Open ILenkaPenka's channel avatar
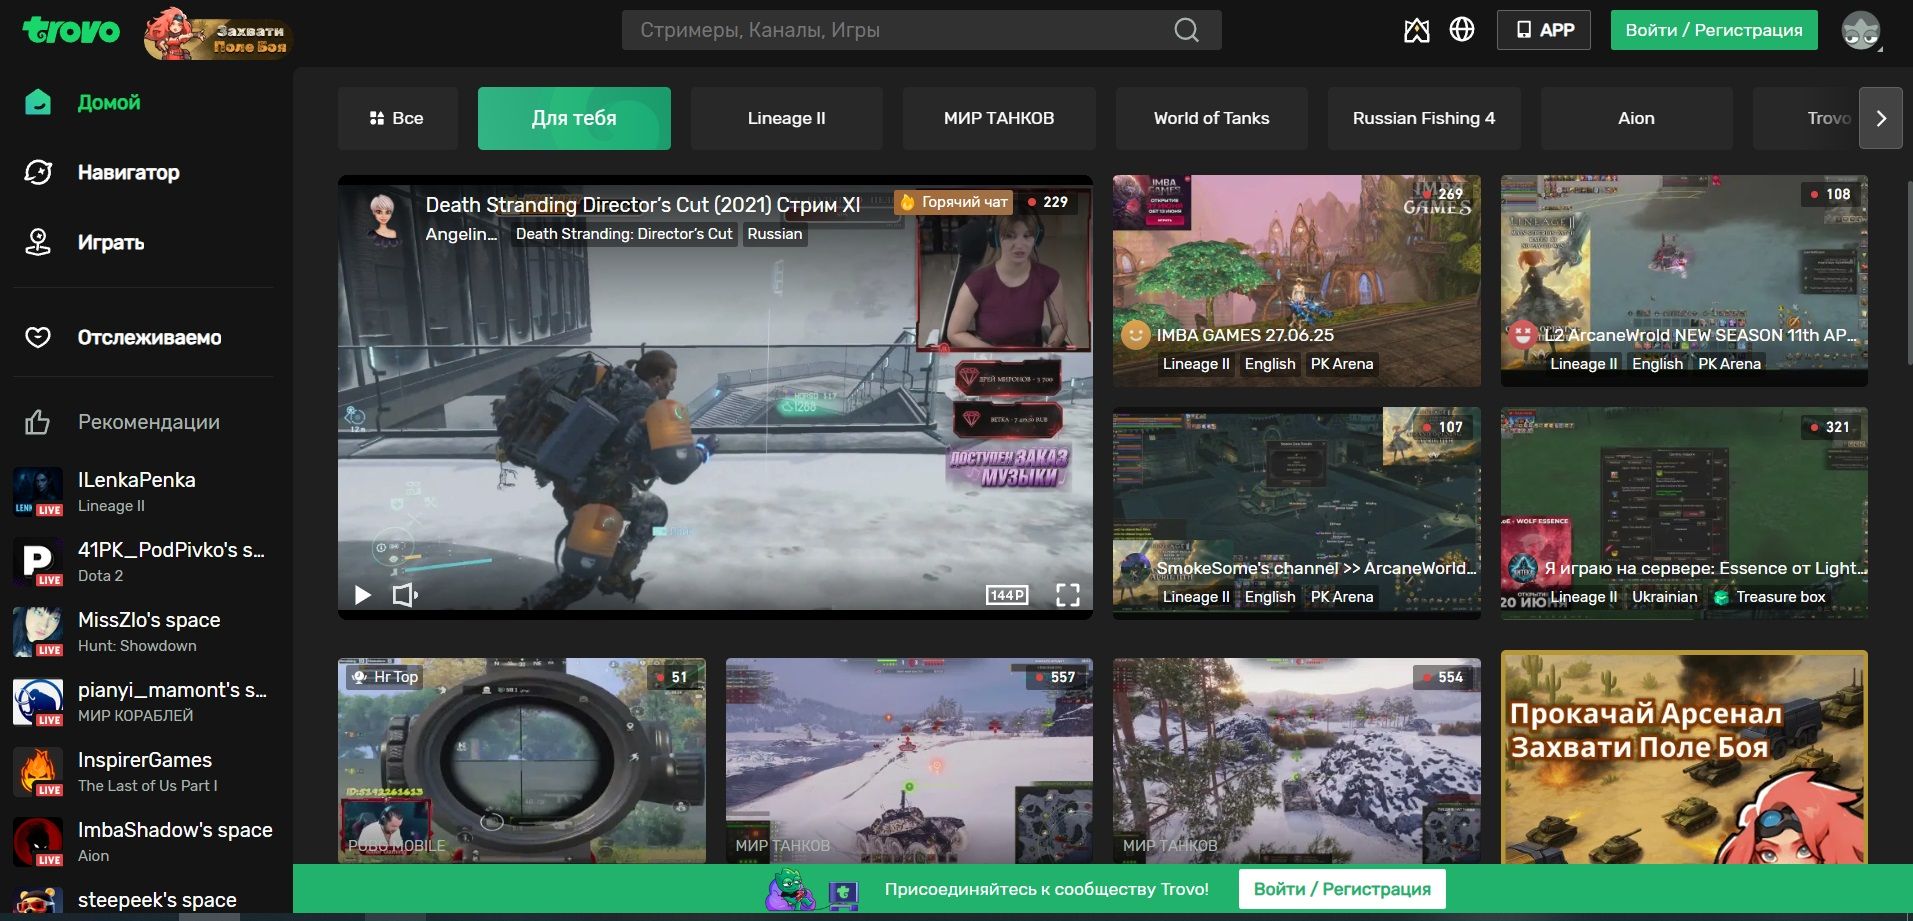1913x921 pixels. tap(38, 492)
